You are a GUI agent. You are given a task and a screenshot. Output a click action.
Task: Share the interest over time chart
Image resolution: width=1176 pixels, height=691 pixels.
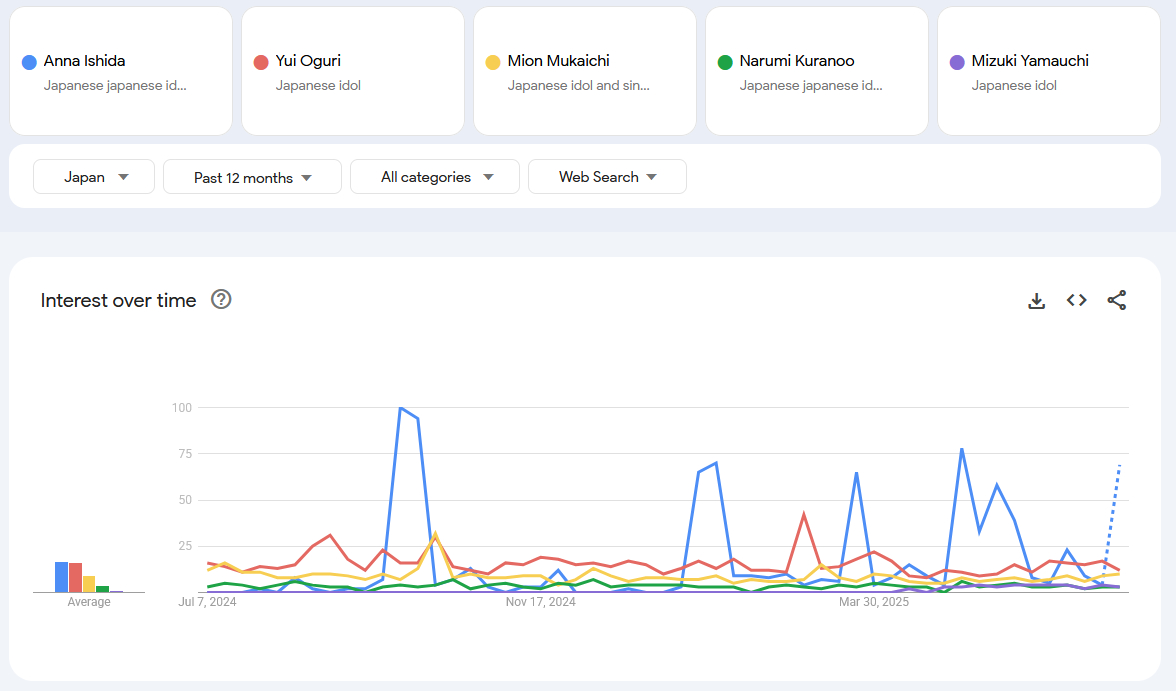(x=1117, y=300)
